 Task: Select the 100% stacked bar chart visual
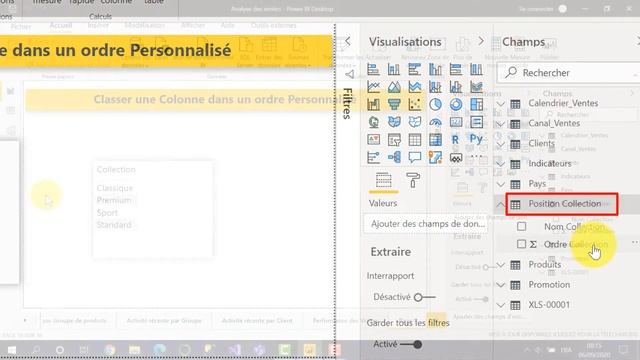(456, 70)
